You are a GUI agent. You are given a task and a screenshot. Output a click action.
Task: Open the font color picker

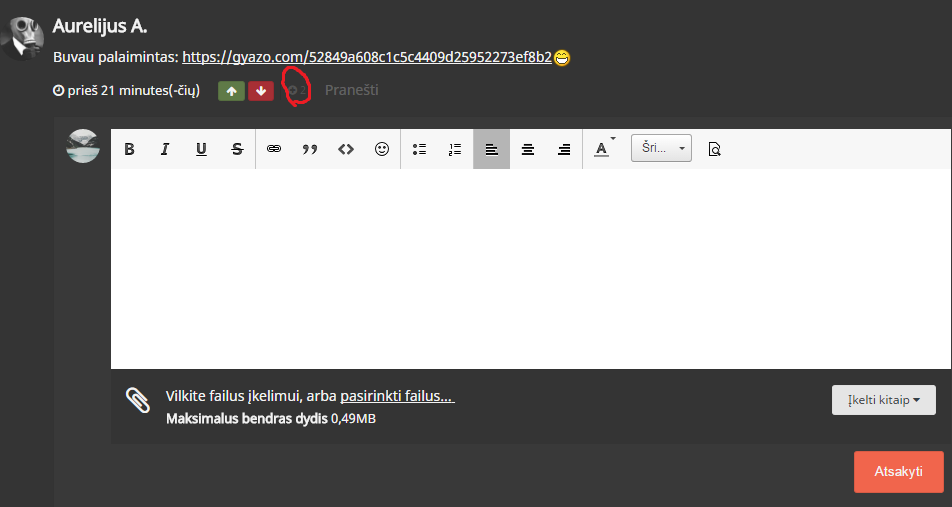pyautogui.click(x=604, y=148)
